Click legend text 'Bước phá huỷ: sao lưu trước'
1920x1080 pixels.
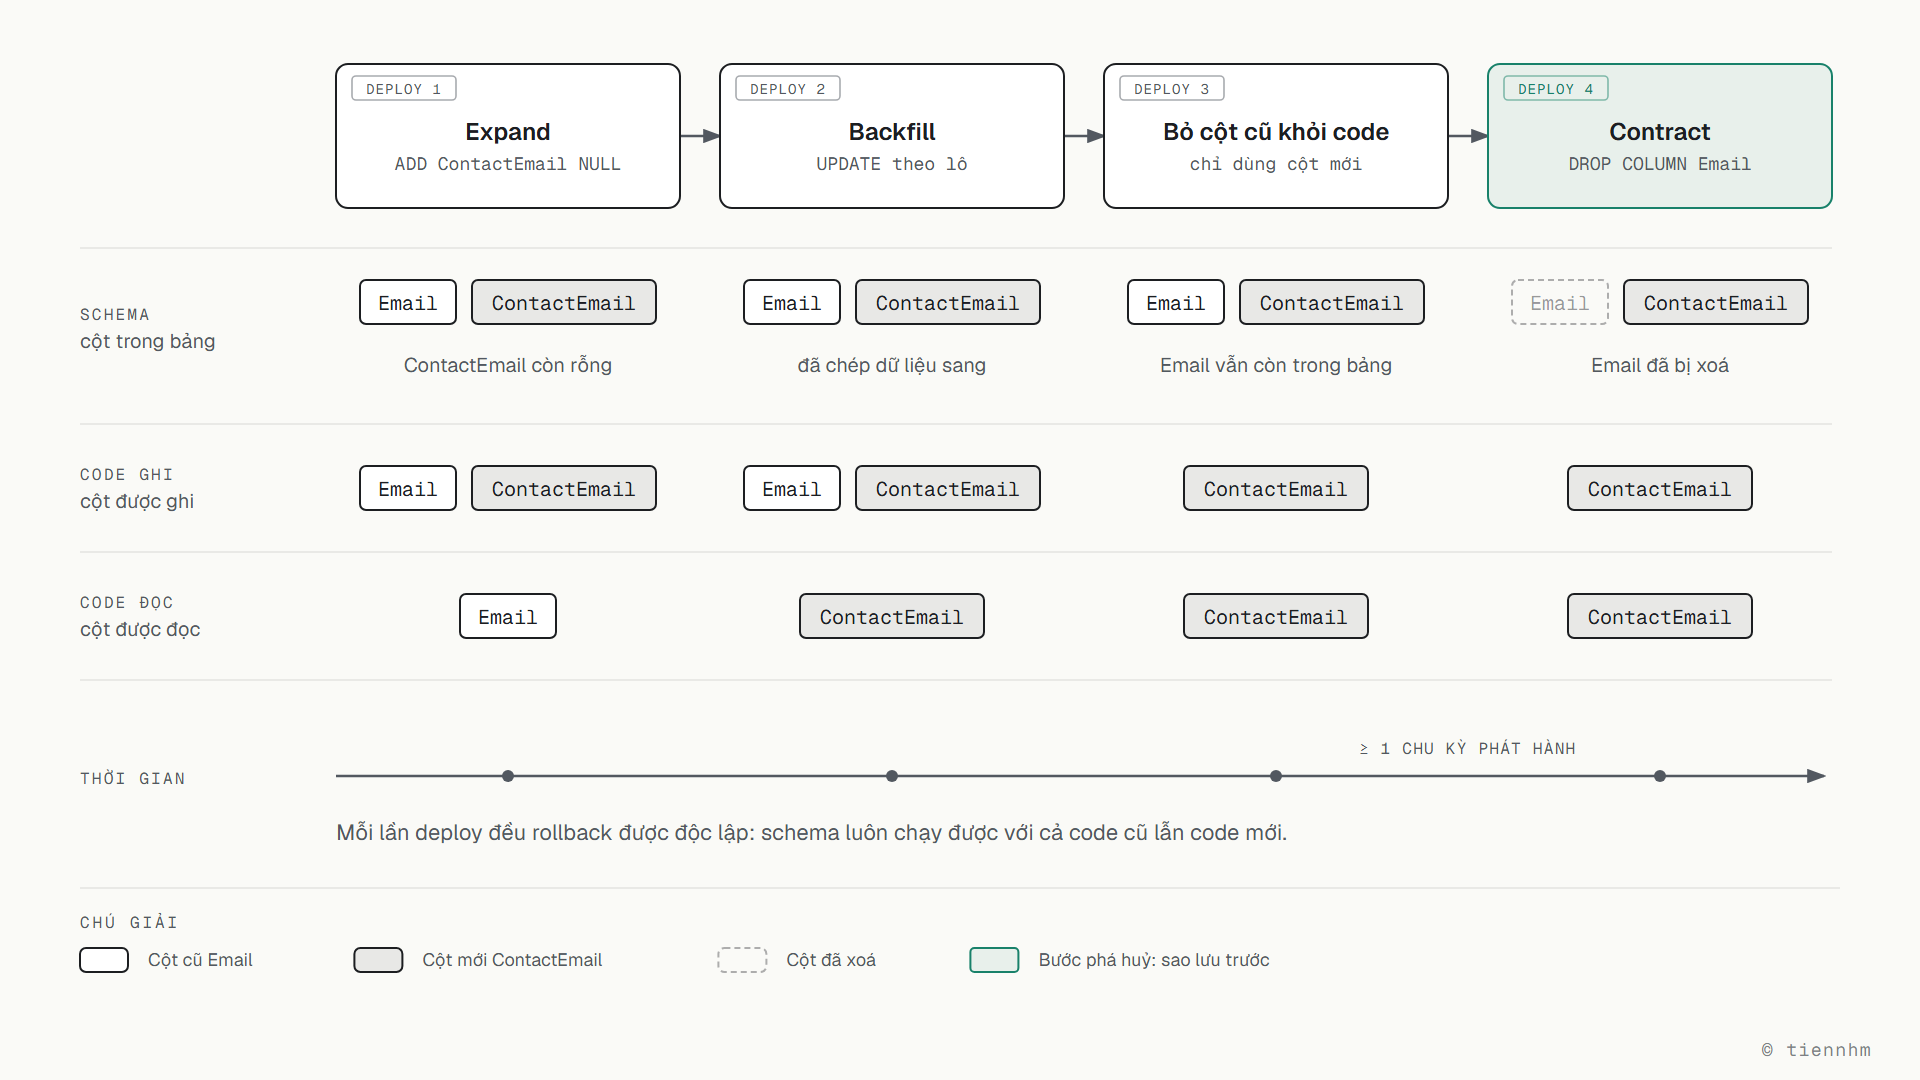point(1154,960)
